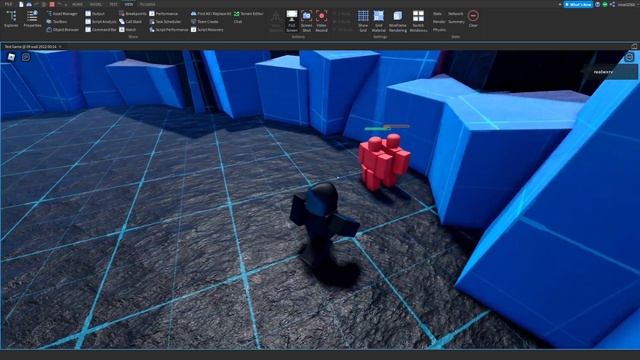The width and height of the screenshot is (640, 360).
Task: Open the Team Create panel
Action: tap(204, 22)
